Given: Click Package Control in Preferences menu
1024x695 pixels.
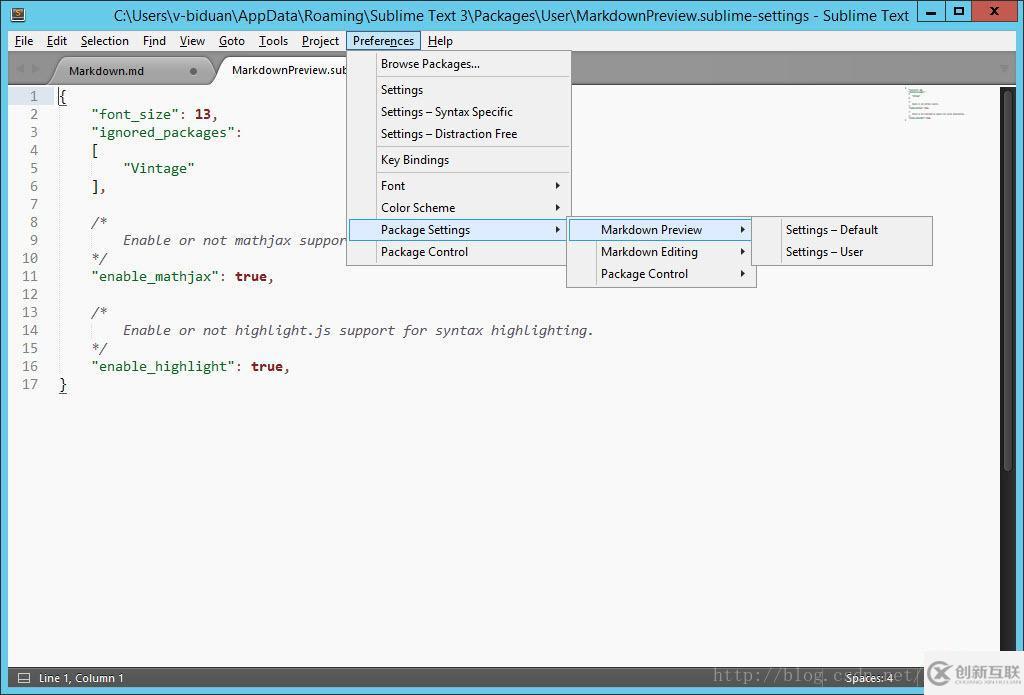Looking at the screenshot, I should point(457,252).
